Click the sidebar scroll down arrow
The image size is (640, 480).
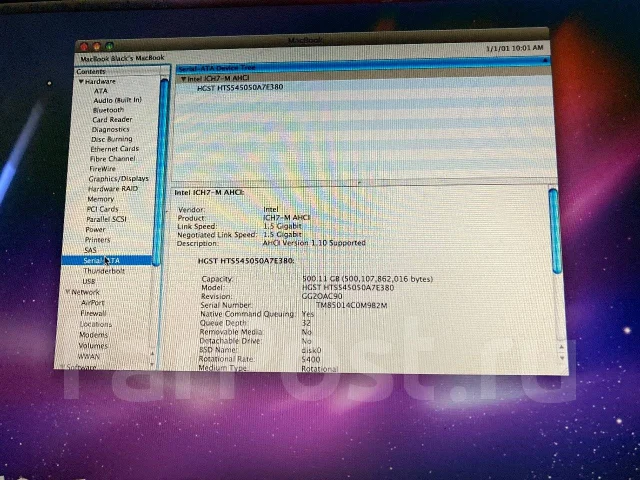[152, 364]
